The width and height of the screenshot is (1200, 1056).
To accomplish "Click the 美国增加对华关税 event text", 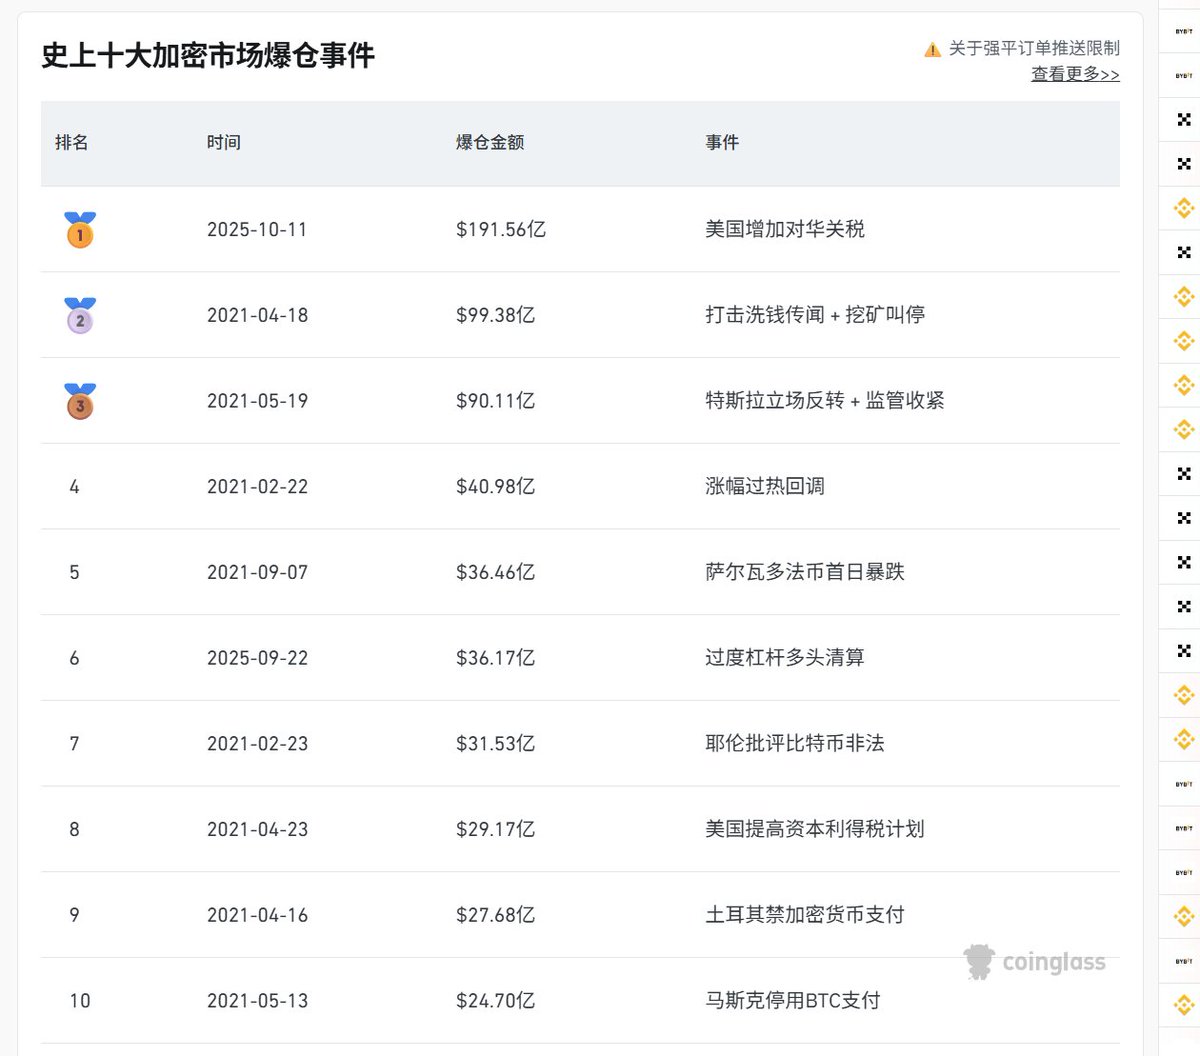I will point(785,230).
